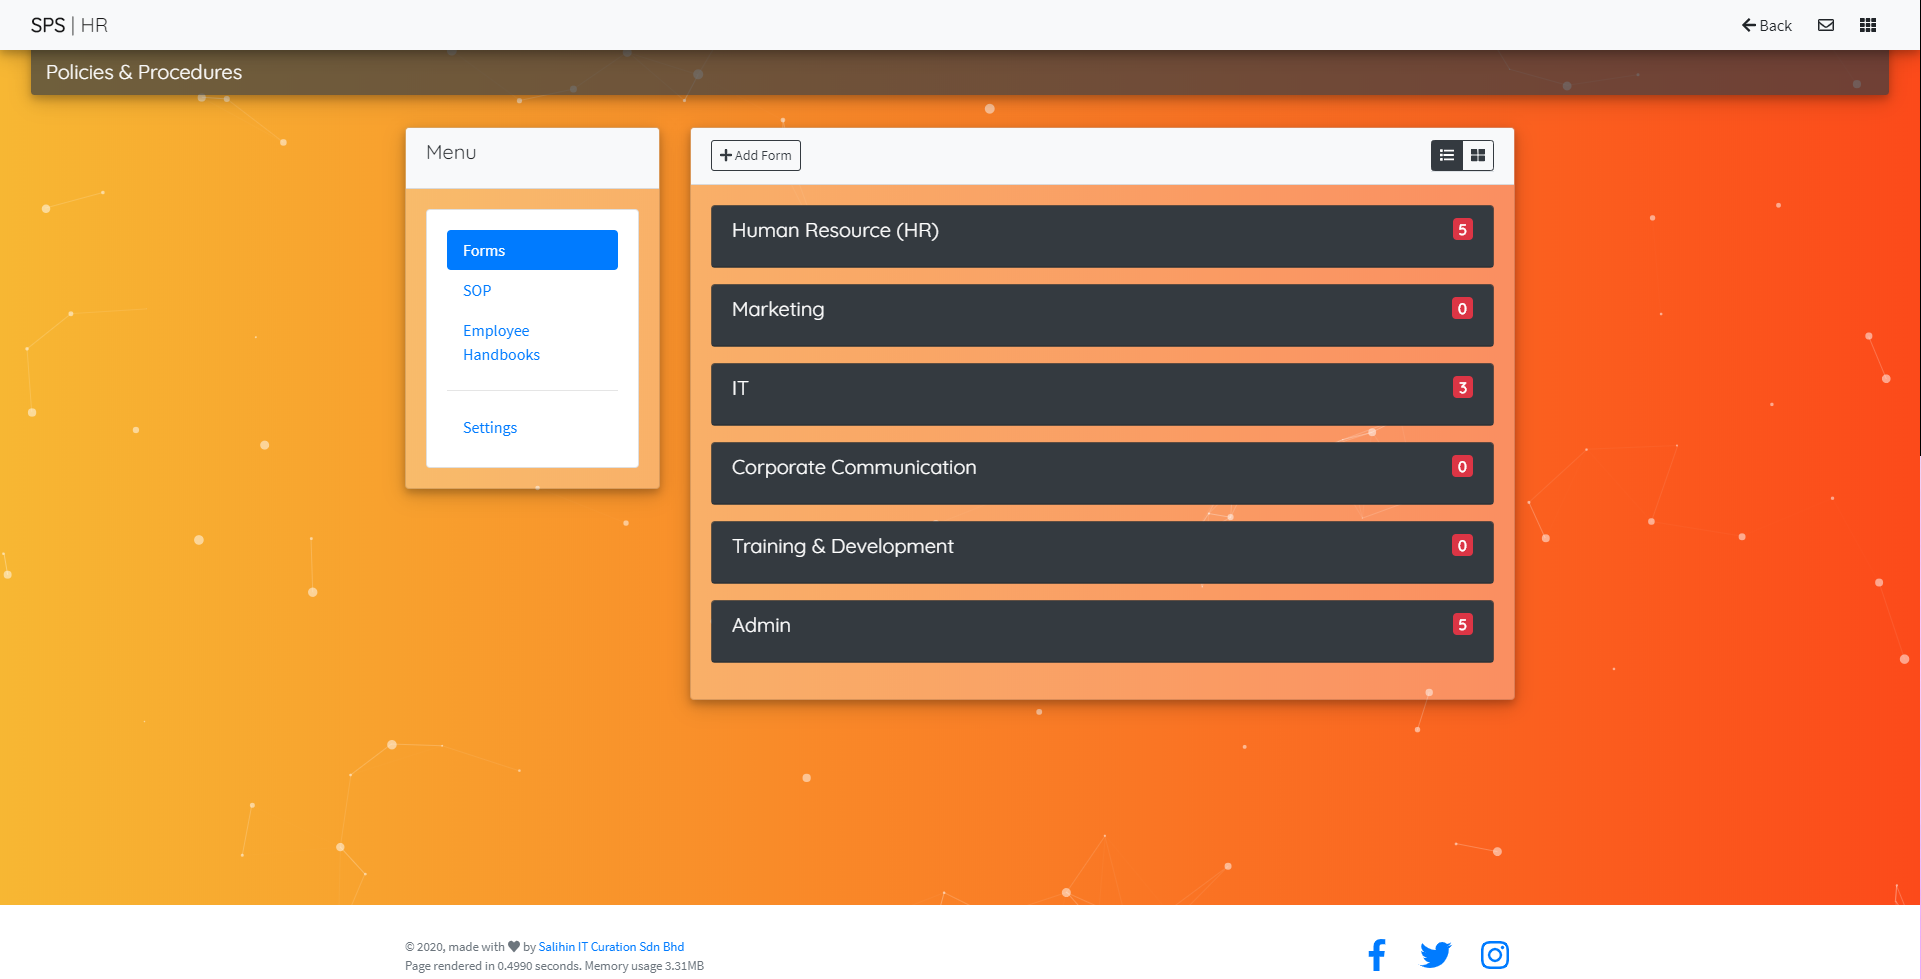
Task: Open the apps grid icon
Action: 1867,25
